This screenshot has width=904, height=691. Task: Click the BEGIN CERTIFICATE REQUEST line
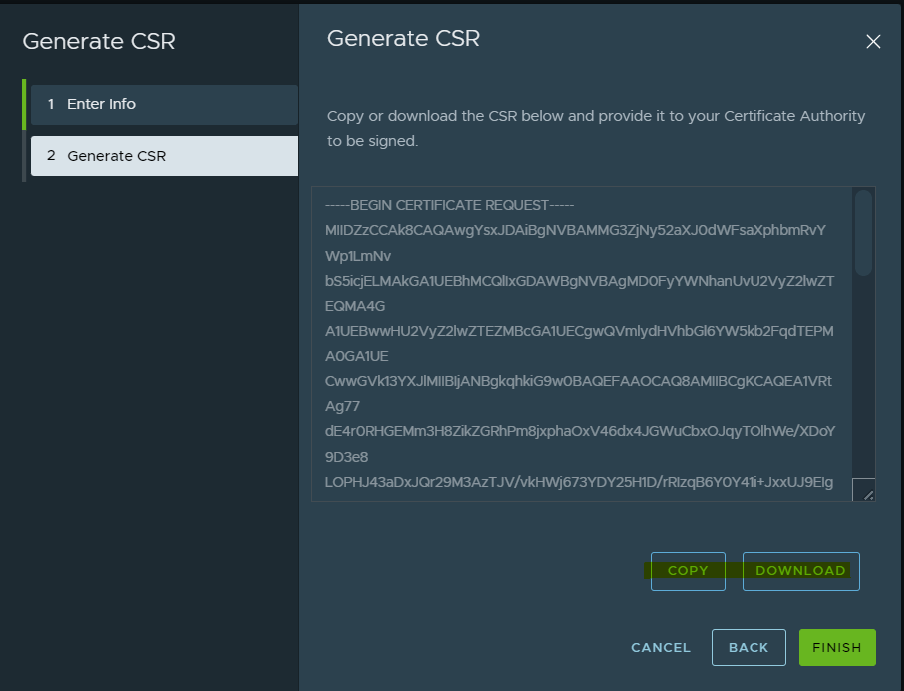click(450, 205)
